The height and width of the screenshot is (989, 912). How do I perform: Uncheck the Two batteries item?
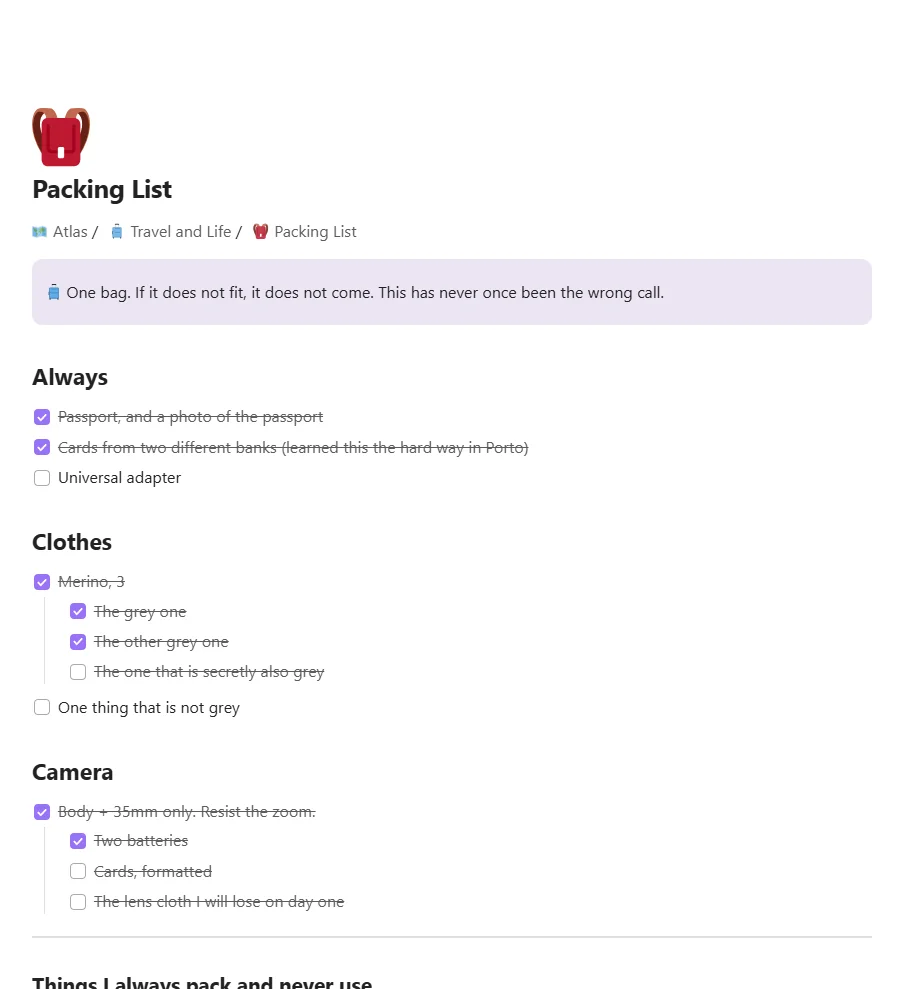(x=78, y=841)
